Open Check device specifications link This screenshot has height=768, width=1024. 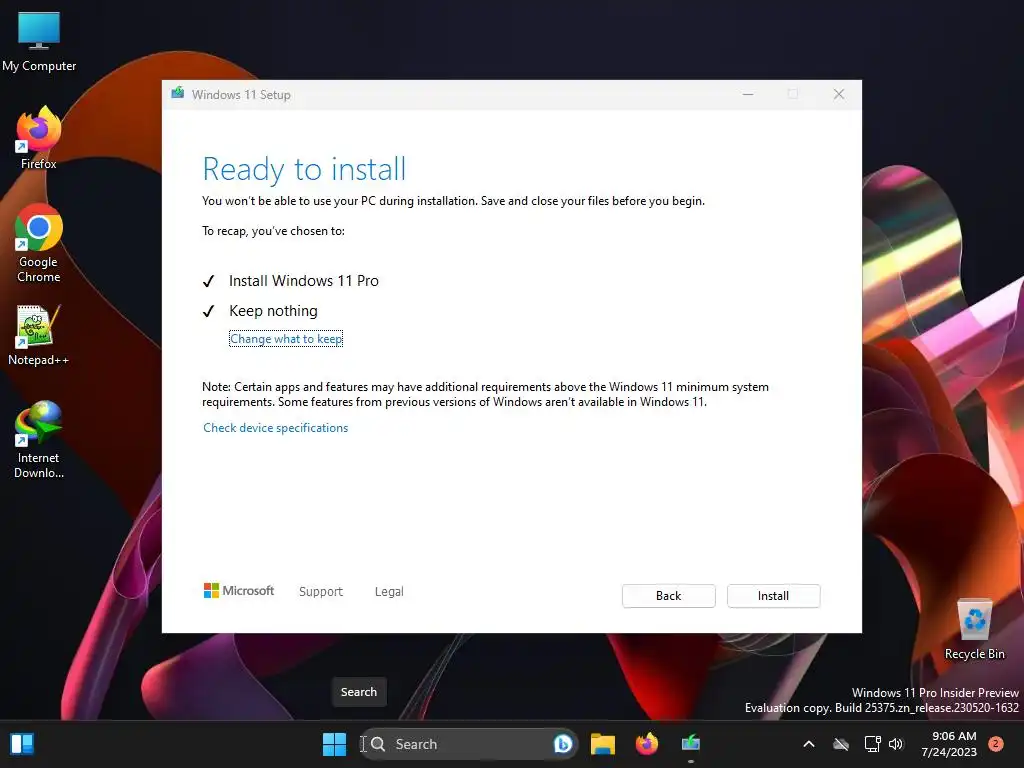click(x=276, y=428)
